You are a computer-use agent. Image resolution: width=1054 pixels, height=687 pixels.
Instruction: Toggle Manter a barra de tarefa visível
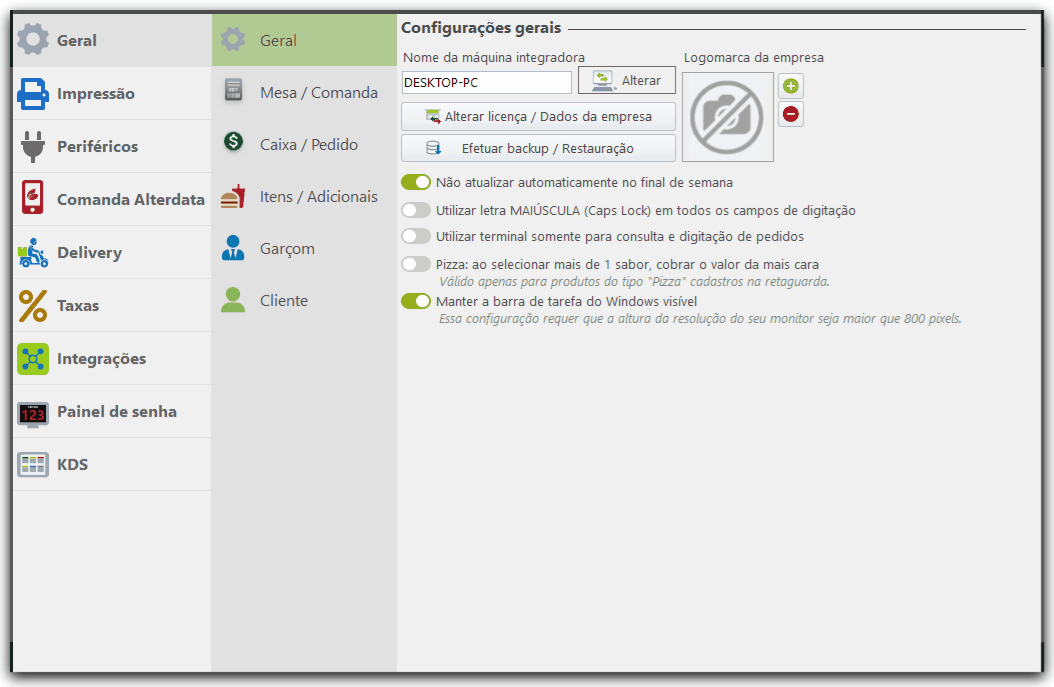pyautogui.click(x=416, y=301)
